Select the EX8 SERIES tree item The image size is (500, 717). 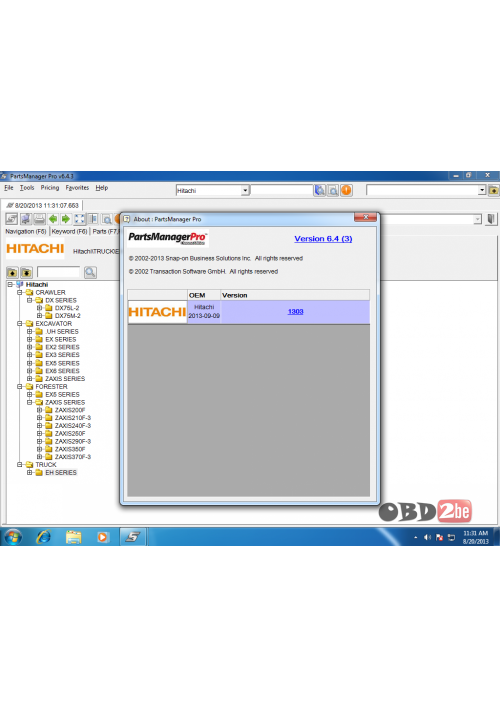(x=62, y=371)
